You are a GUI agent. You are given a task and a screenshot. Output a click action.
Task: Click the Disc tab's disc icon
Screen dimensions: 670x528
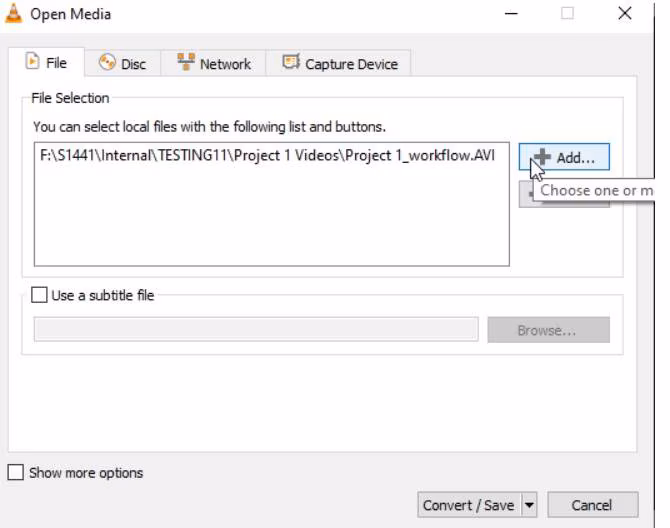coord(107,63)
